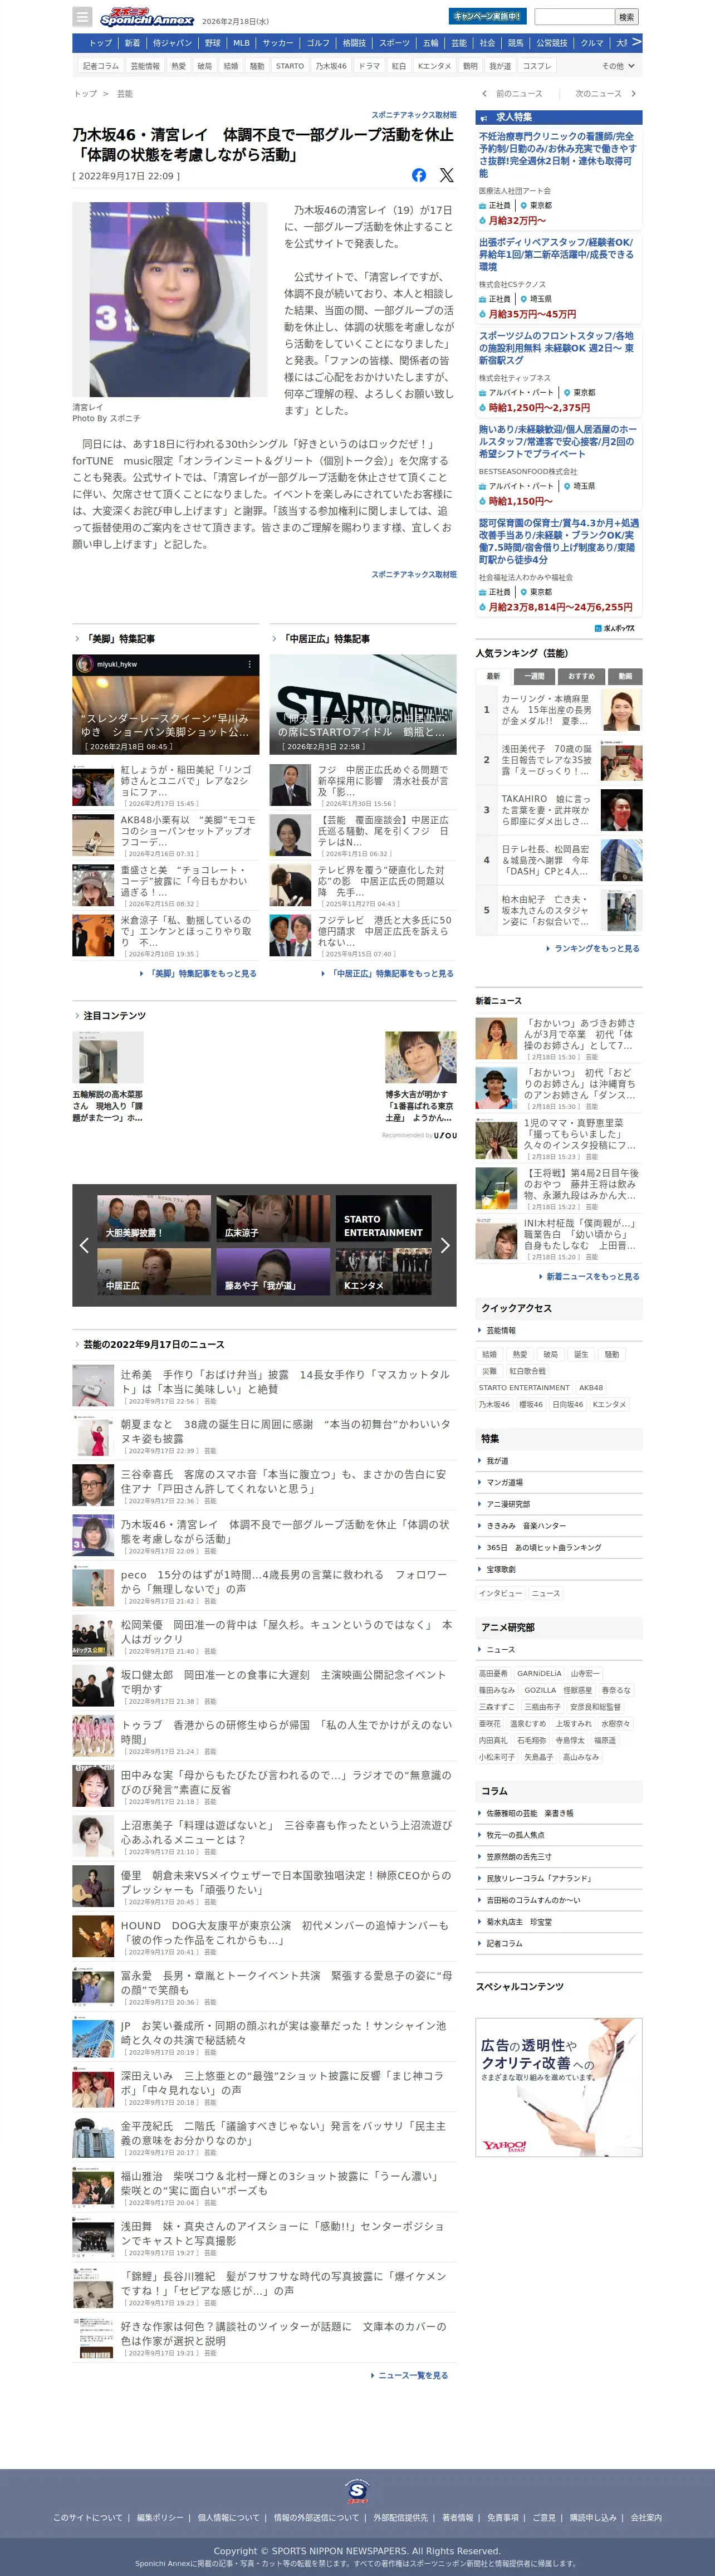Click previous news chevron icon
The height and width of the screenshot is (2576, 715).
coord(485,94)
